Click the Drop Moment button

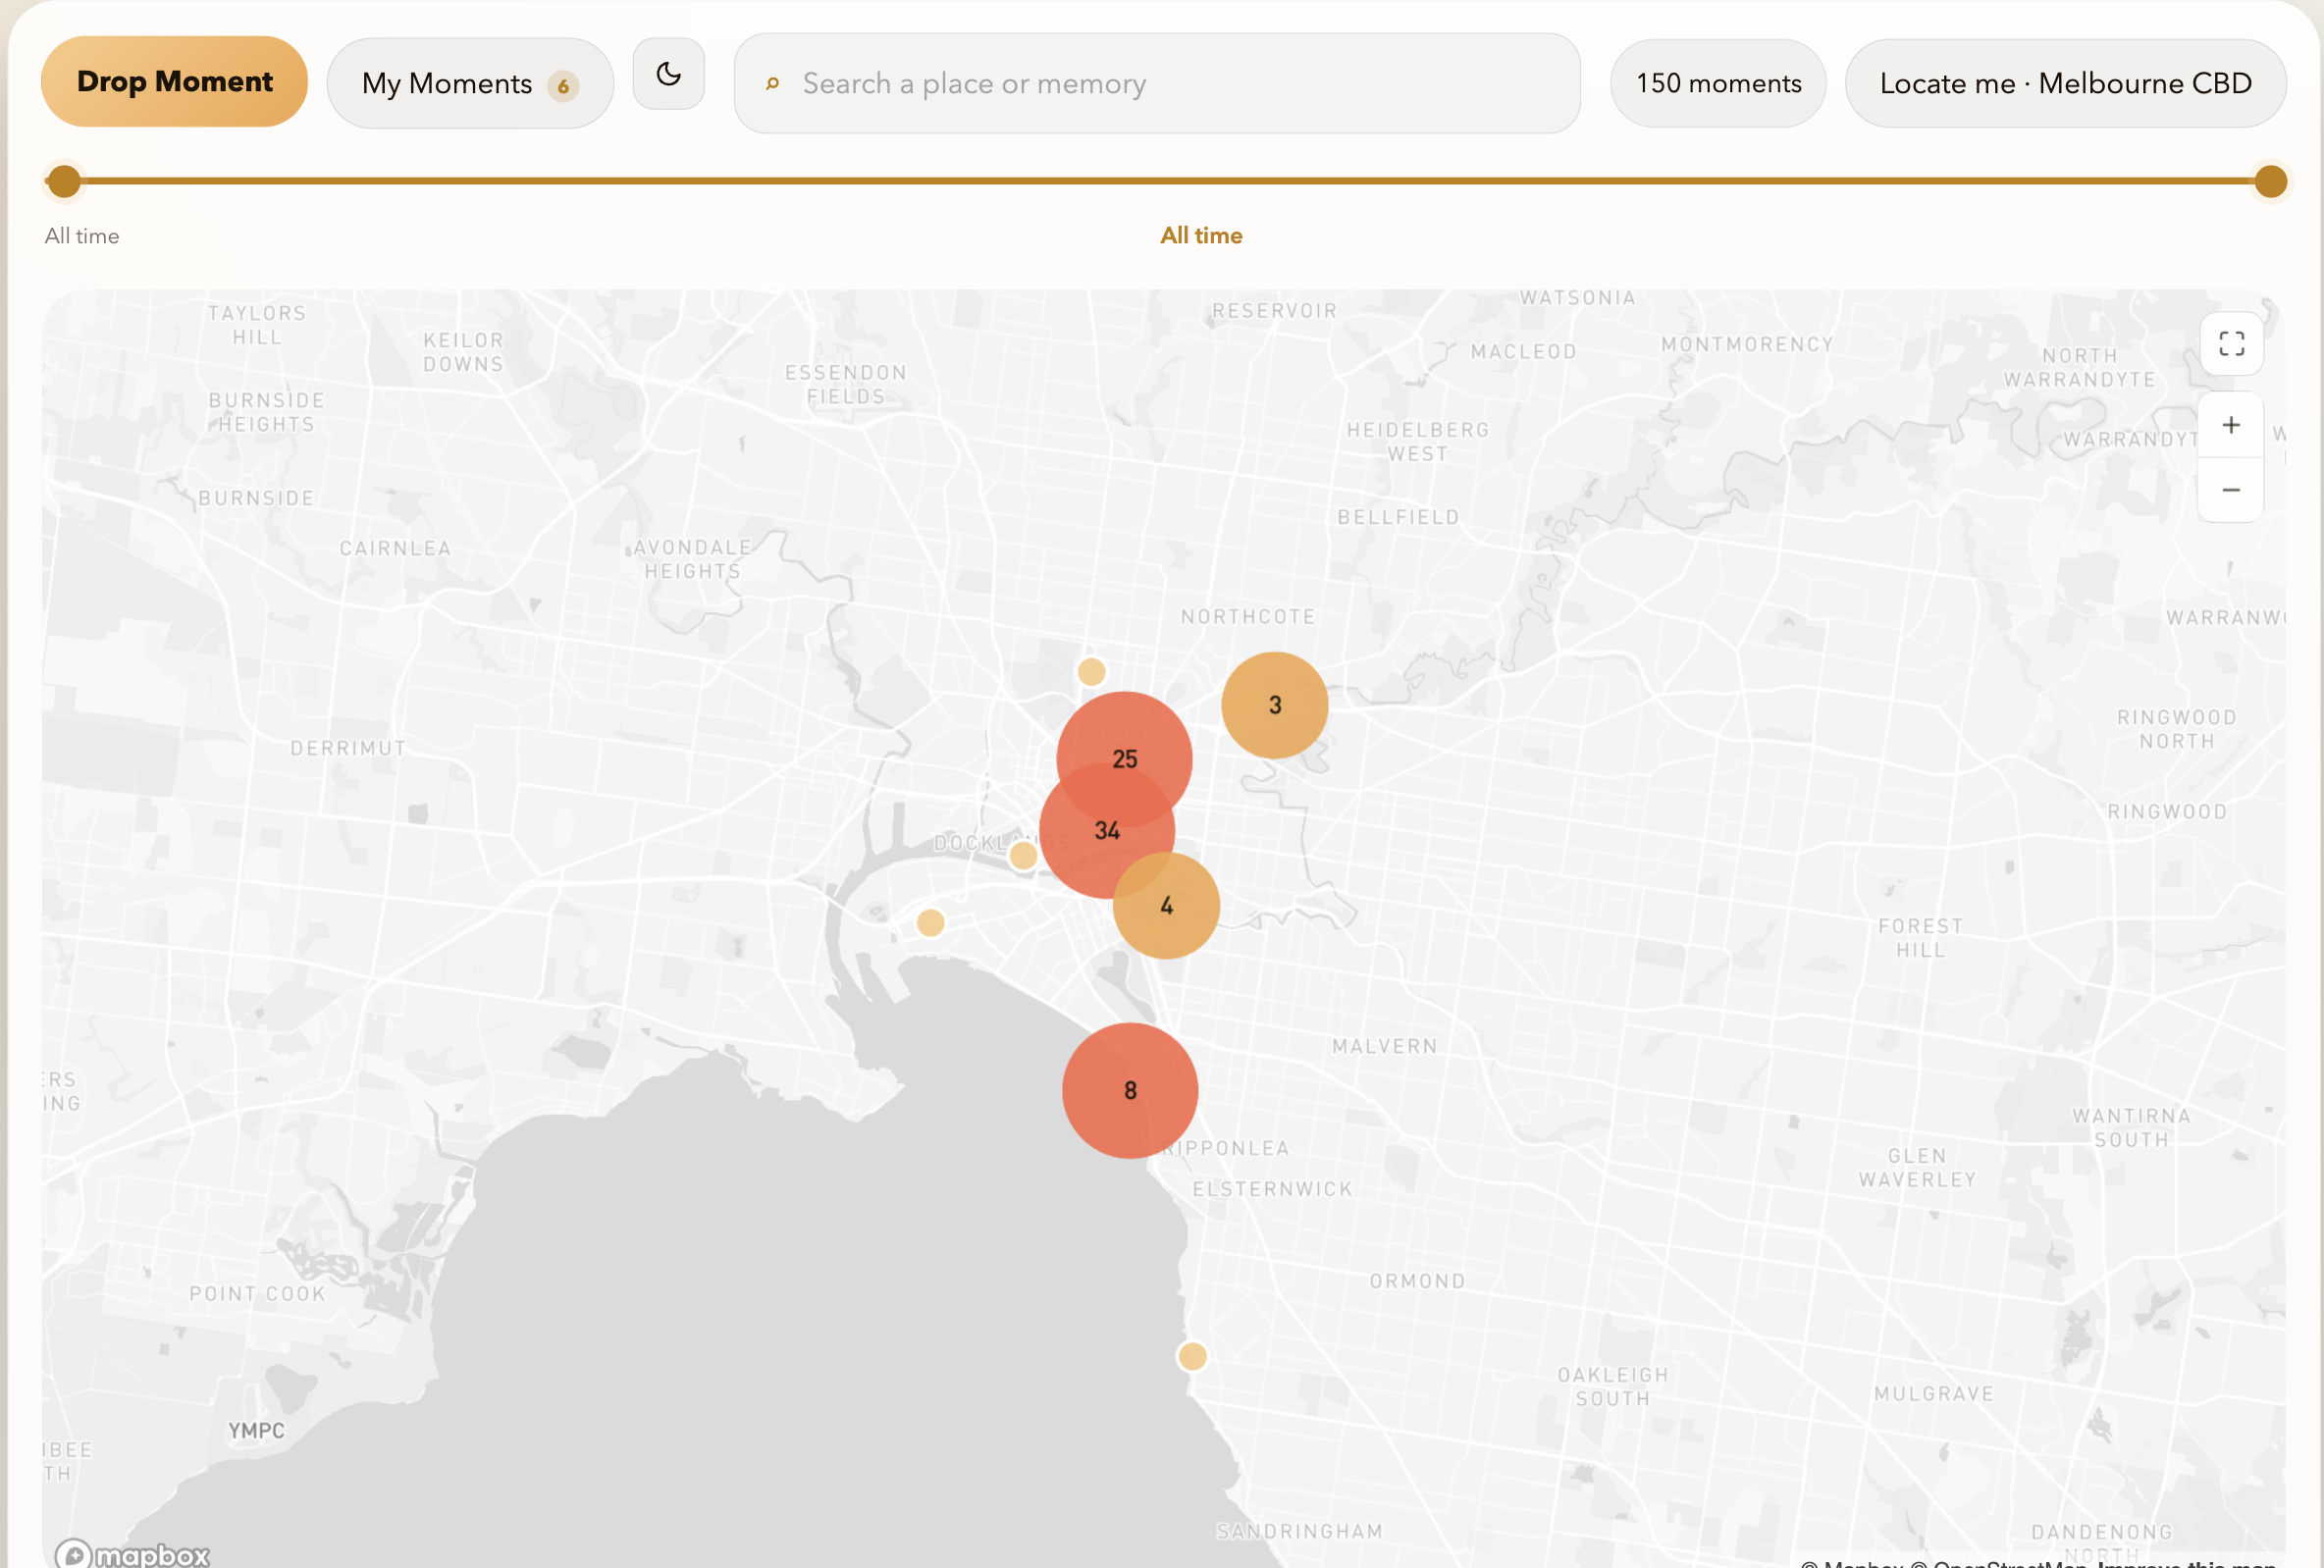[174, 82]
